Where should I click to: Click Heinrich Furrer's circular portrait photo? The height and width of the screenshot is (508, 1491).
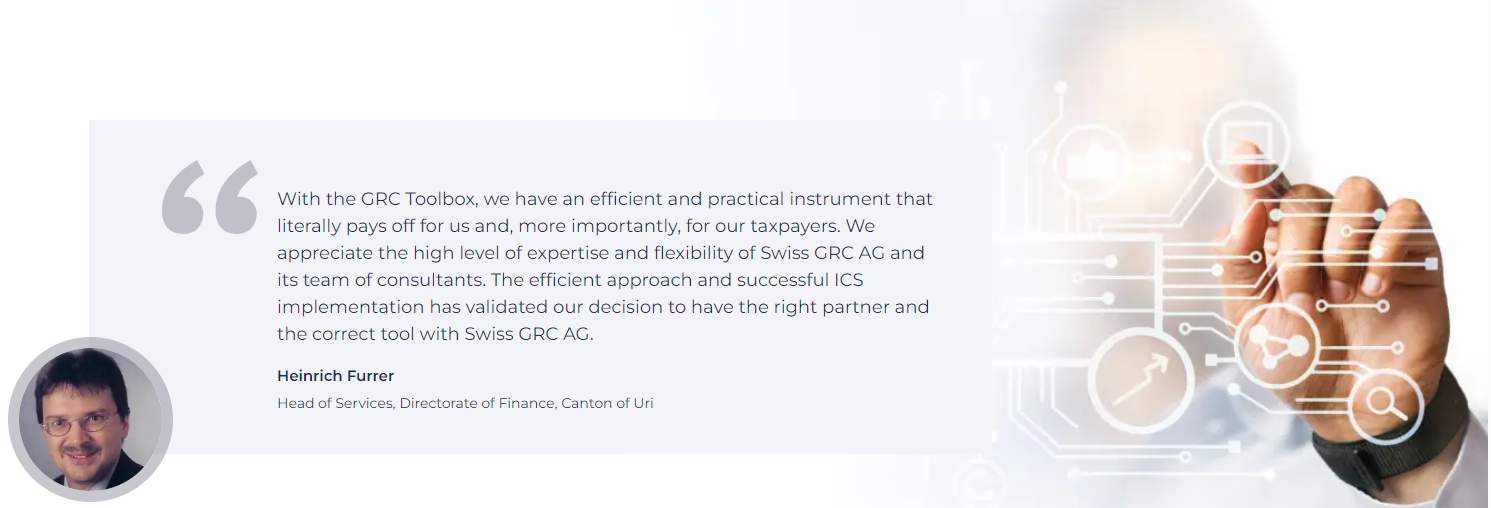click(91, 419)
